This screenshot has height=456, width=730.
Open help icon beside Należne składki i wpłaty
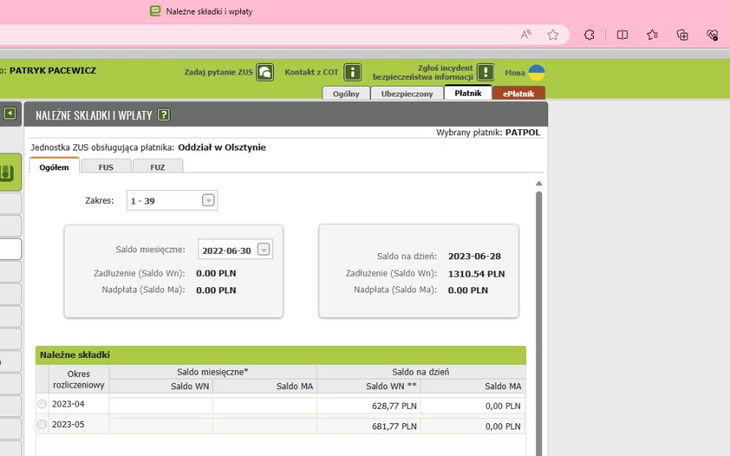(x=164, y=115)
